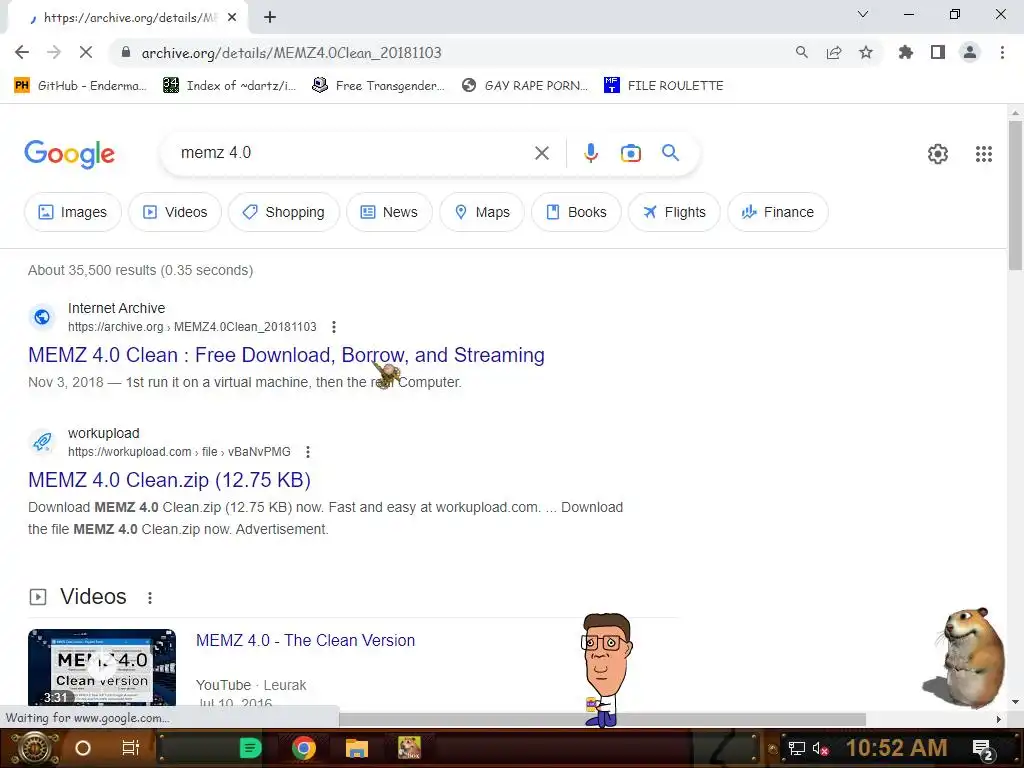Viewport: 1024px width, 768px height.
Task: Filter results by Books
Action: coord(576,212)
